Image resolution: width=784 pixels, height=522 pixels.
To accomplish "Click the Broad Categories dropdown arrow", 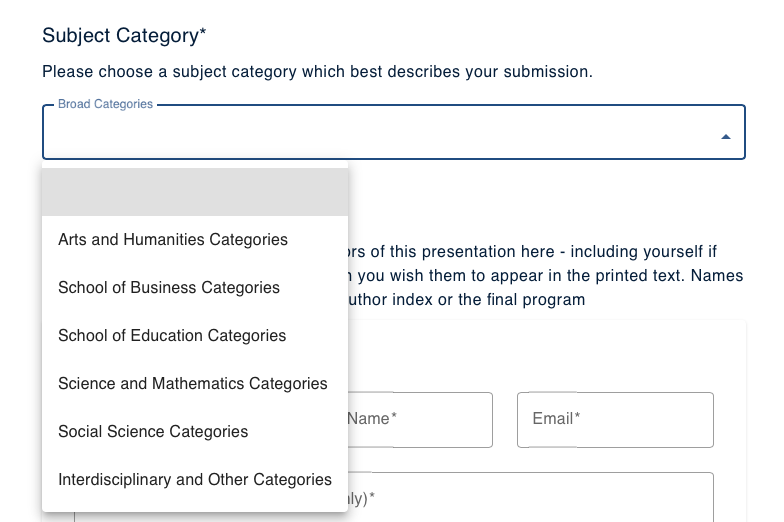I will point(726,137).
